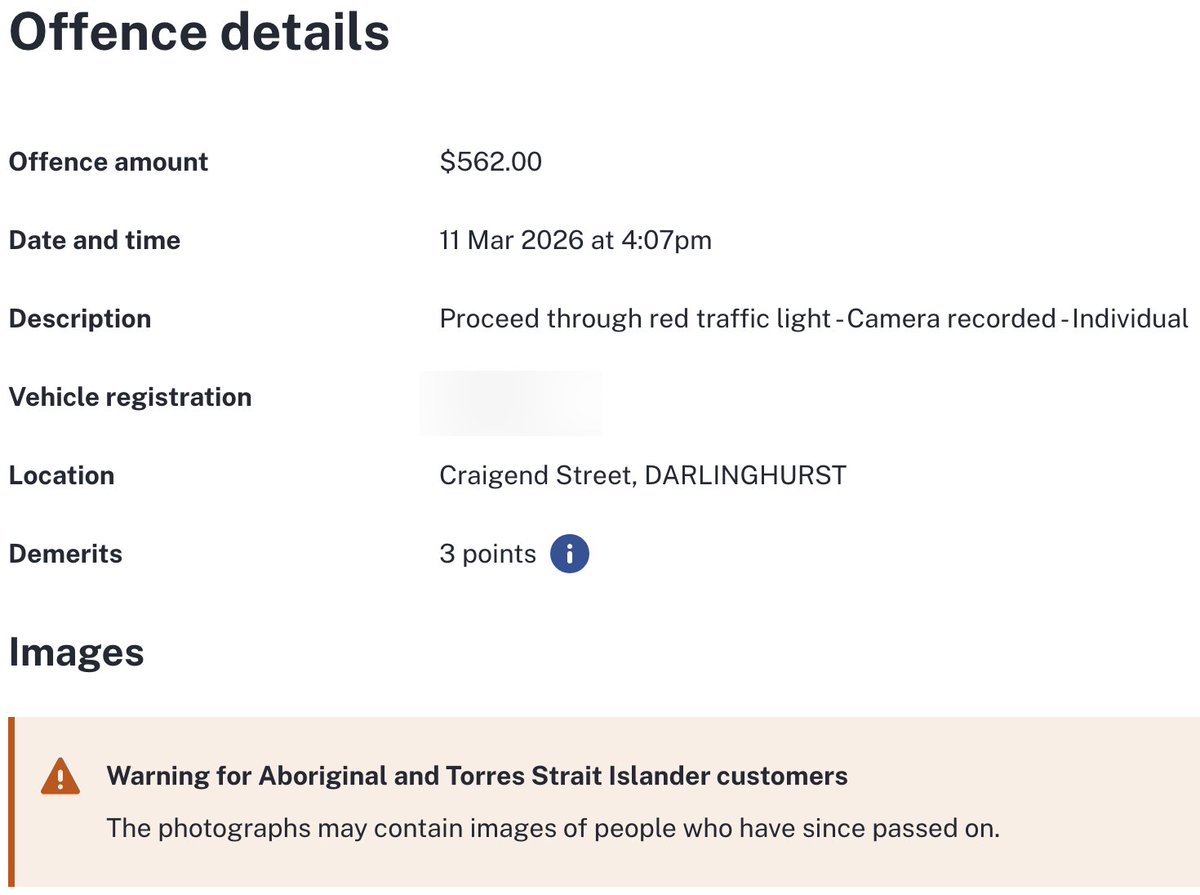
Task: Click the demerits info icon
Action: point(570,554)
